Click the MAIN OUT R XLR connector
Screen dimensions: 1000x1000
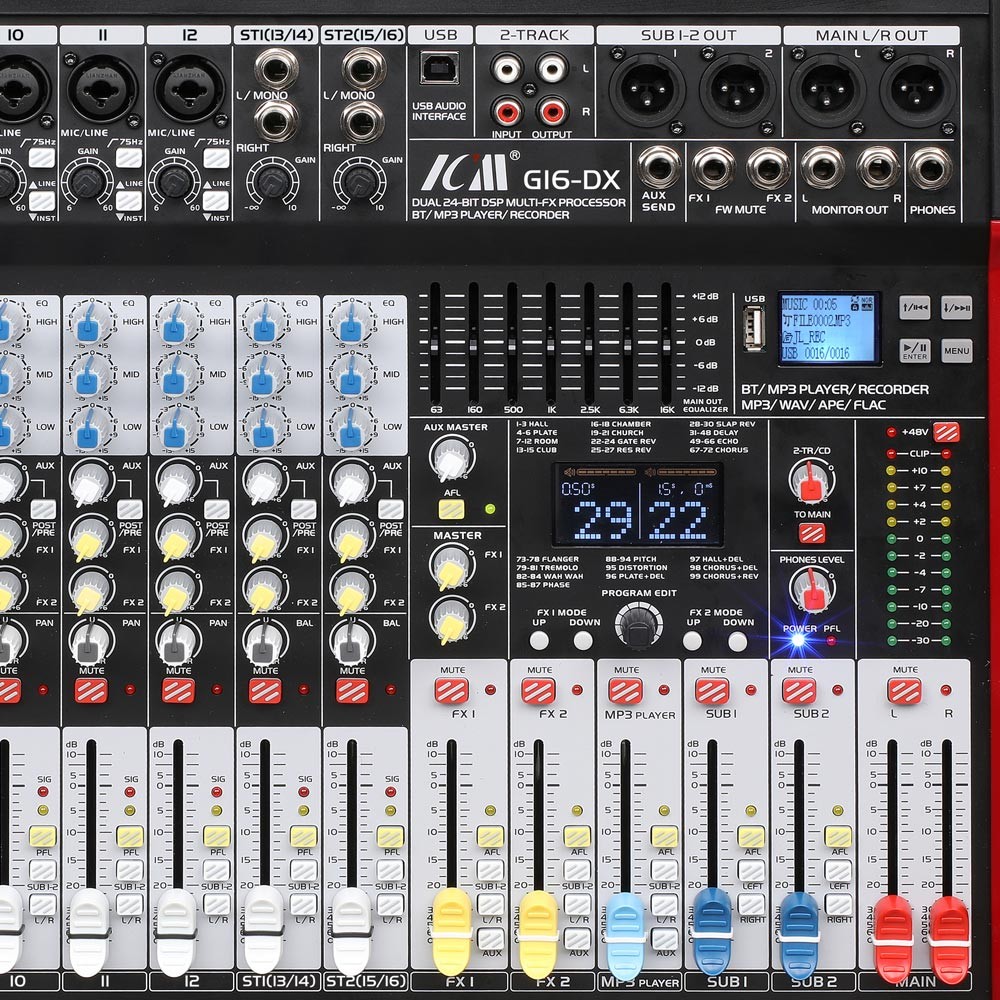(x=918, y=89)
